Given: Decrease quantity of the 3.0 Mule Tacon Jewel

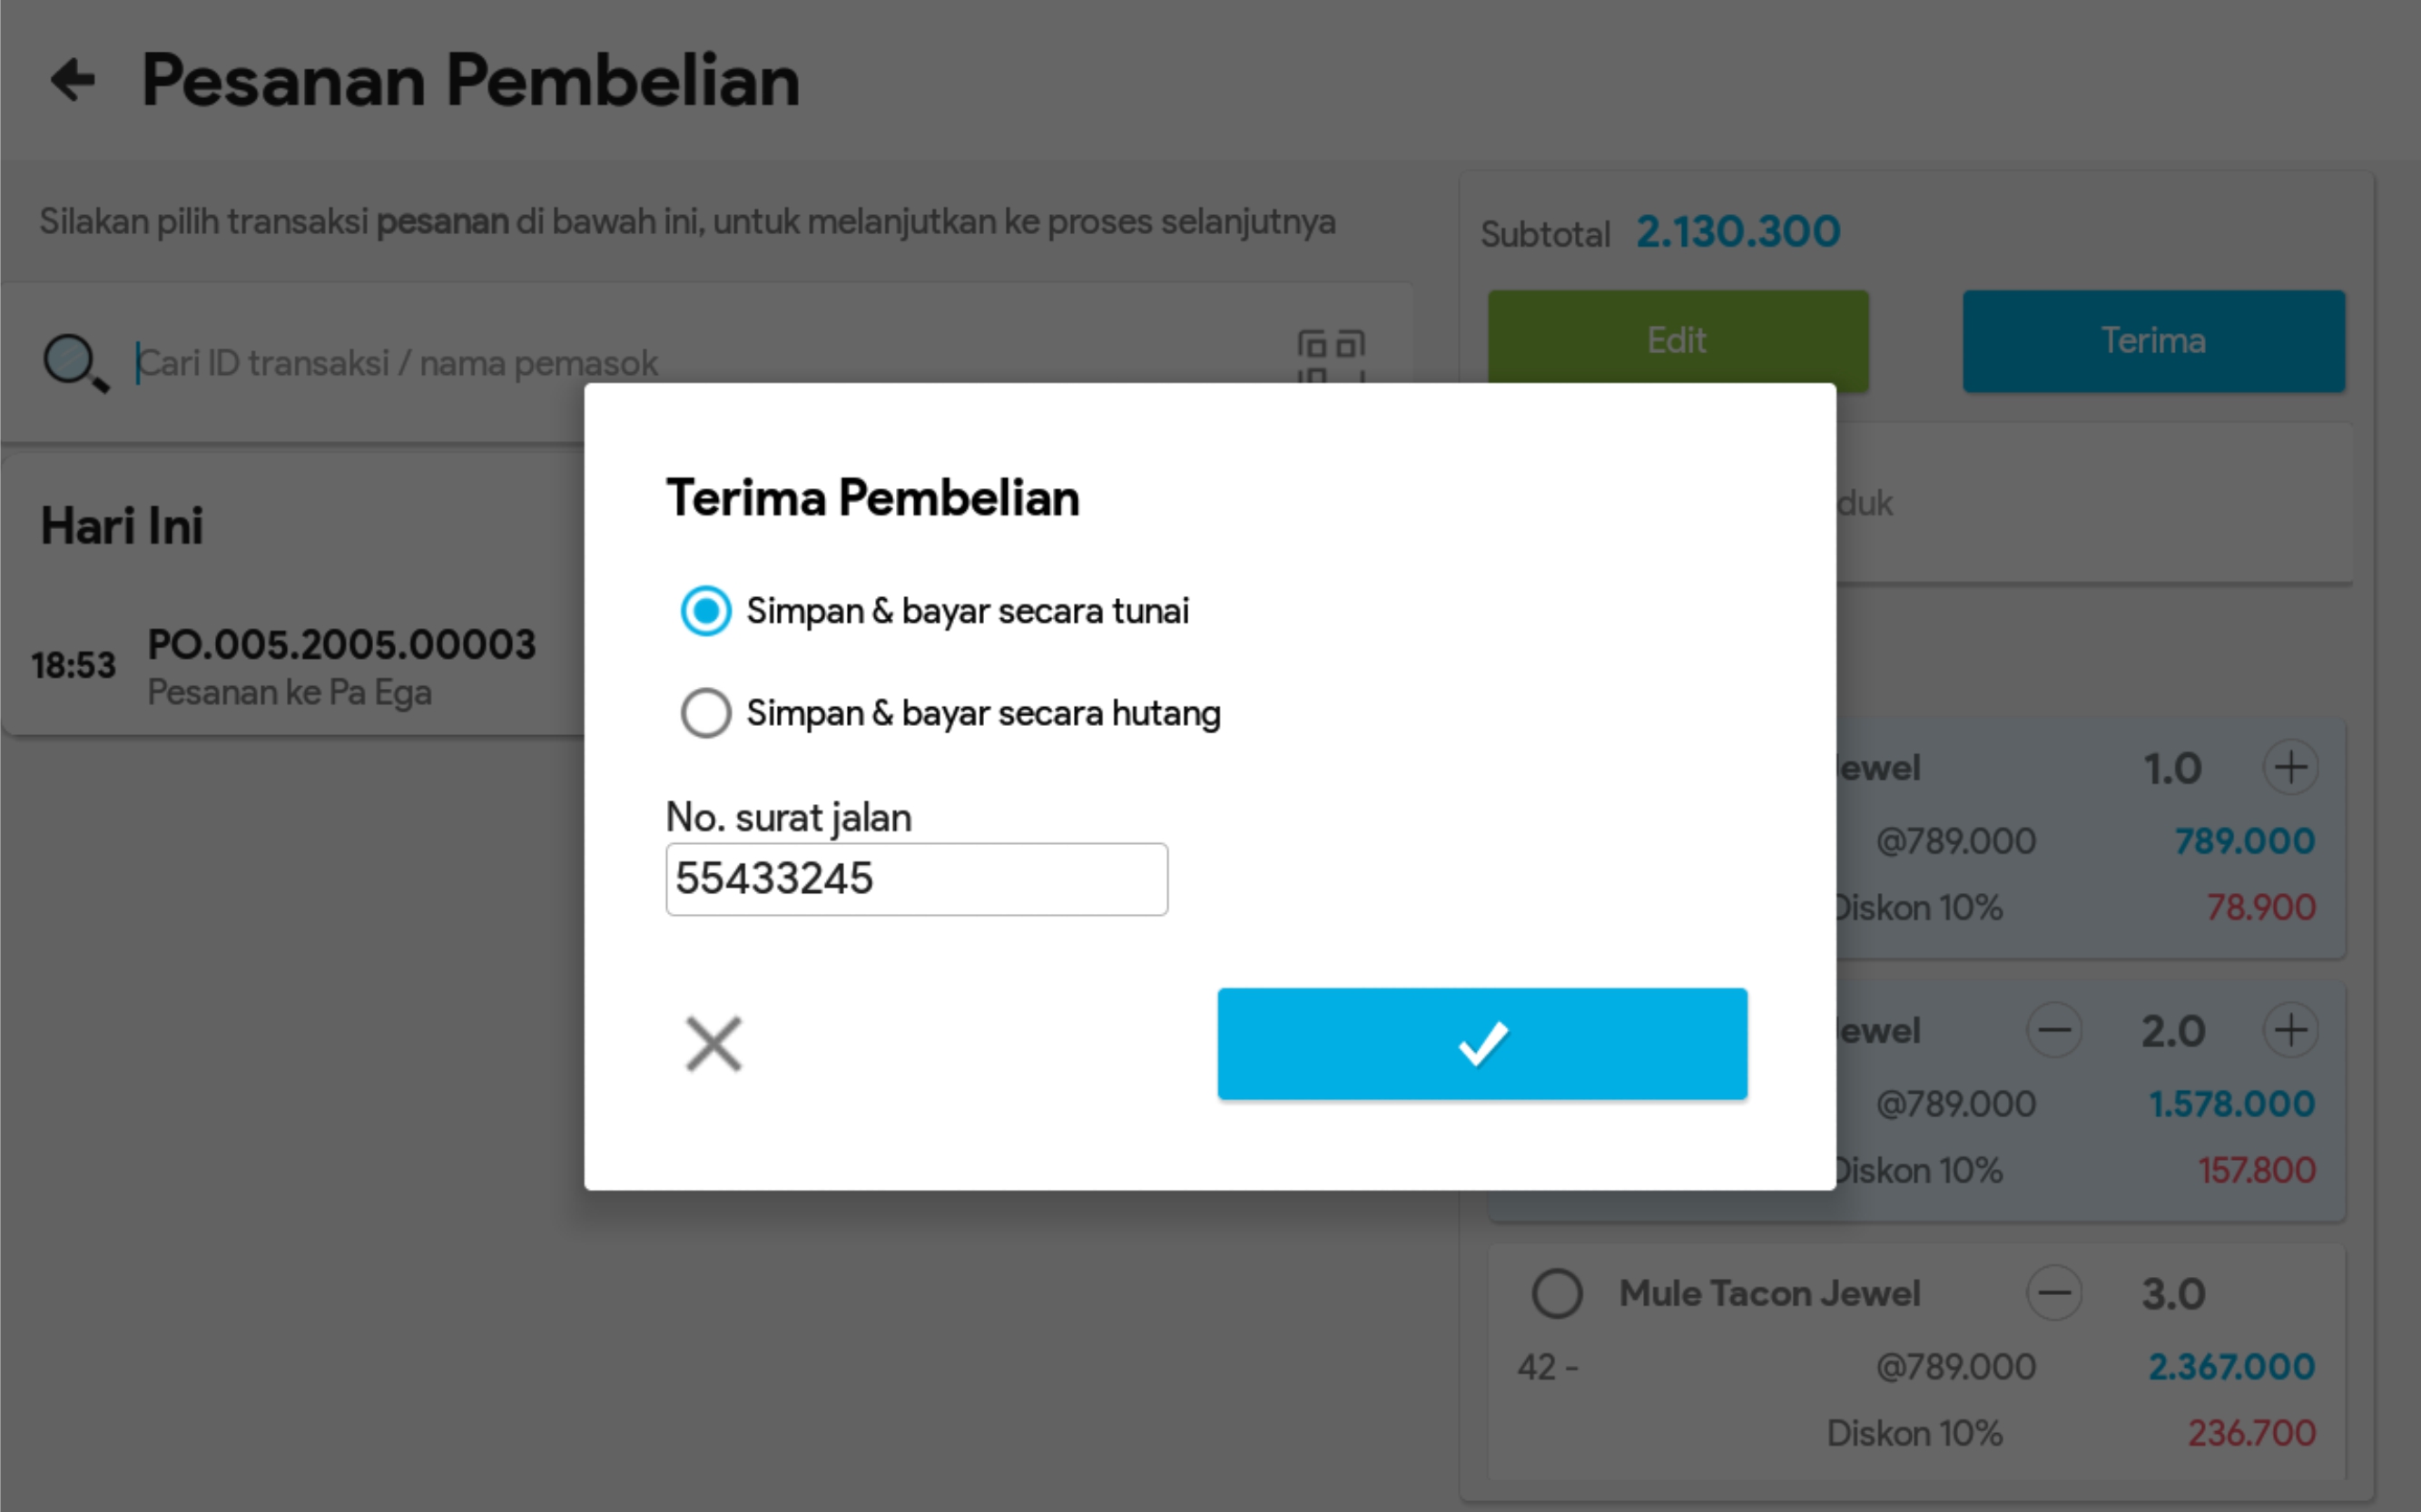Looking at the screenshot, I should 2054,1293.
